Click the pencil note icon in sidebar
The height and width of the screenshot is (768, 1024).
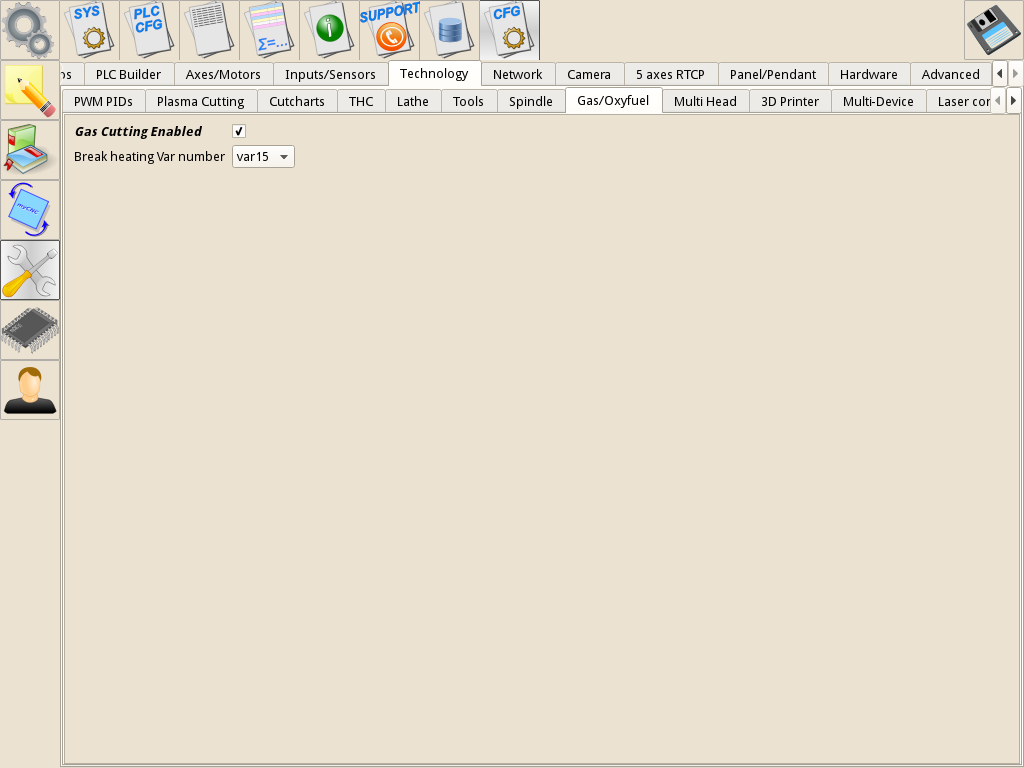pyautogui.click(x=30, y=91)
